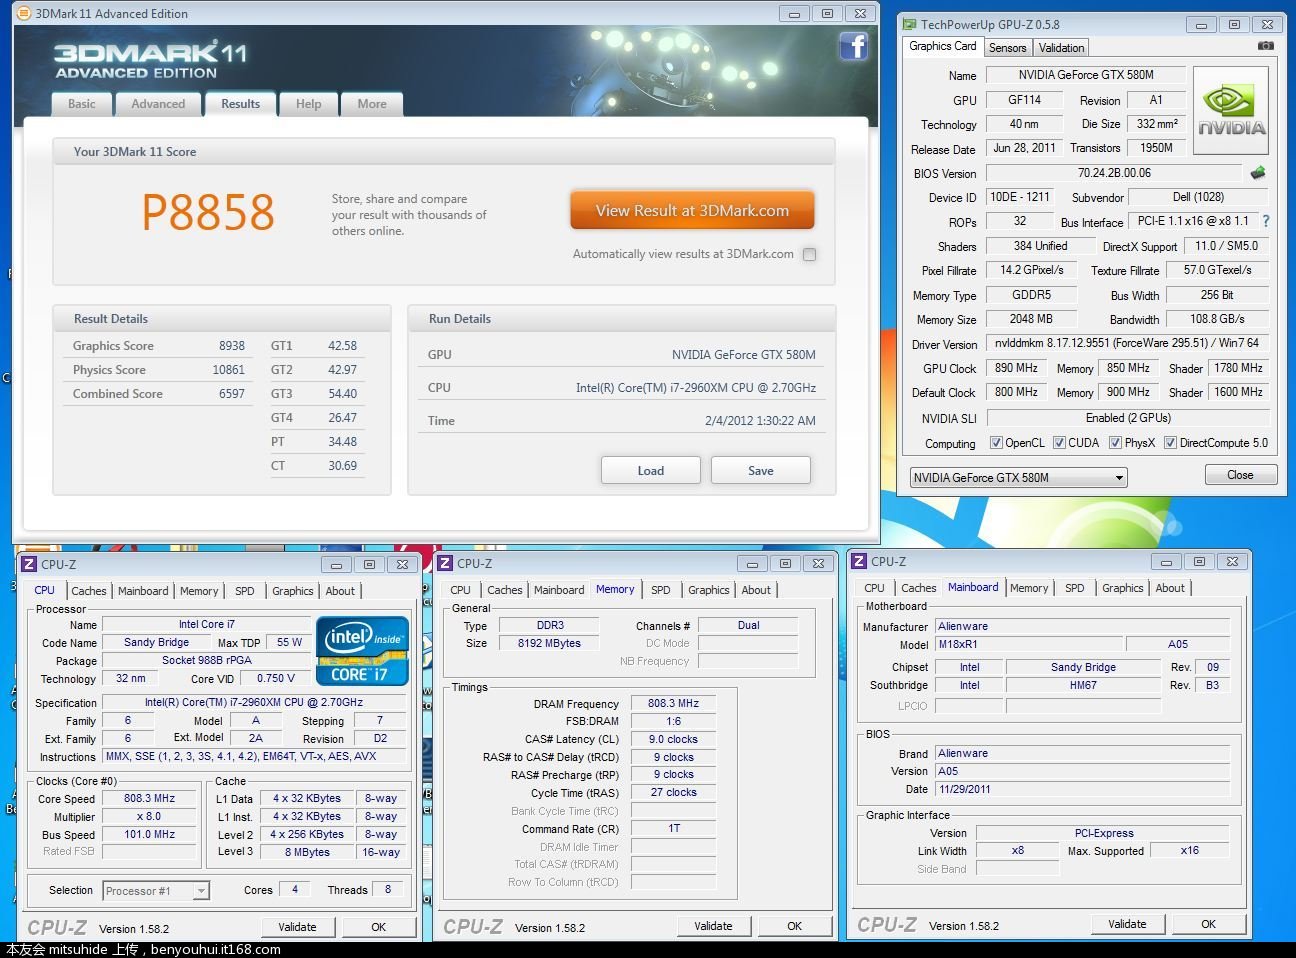Image resolution: width=1296 pixels, height=958 pixels.
Task: Click the BIOS Version value in GPU-Z
Action: (1114, 173)
